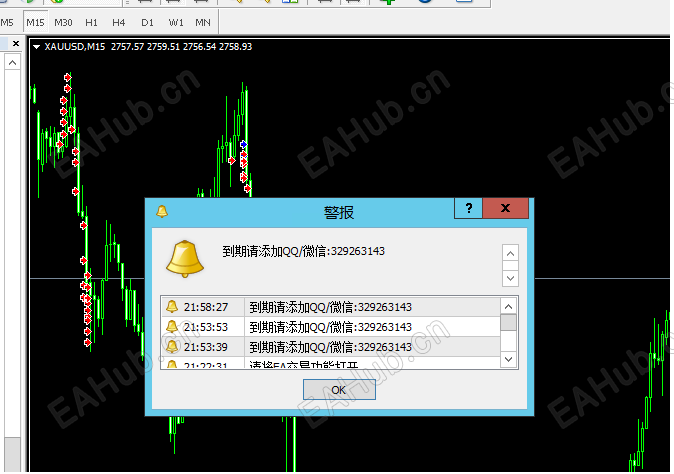The image size is (674, 474).
Task: Click the alert message scroll-down arrow
Action: click(510, 278)
